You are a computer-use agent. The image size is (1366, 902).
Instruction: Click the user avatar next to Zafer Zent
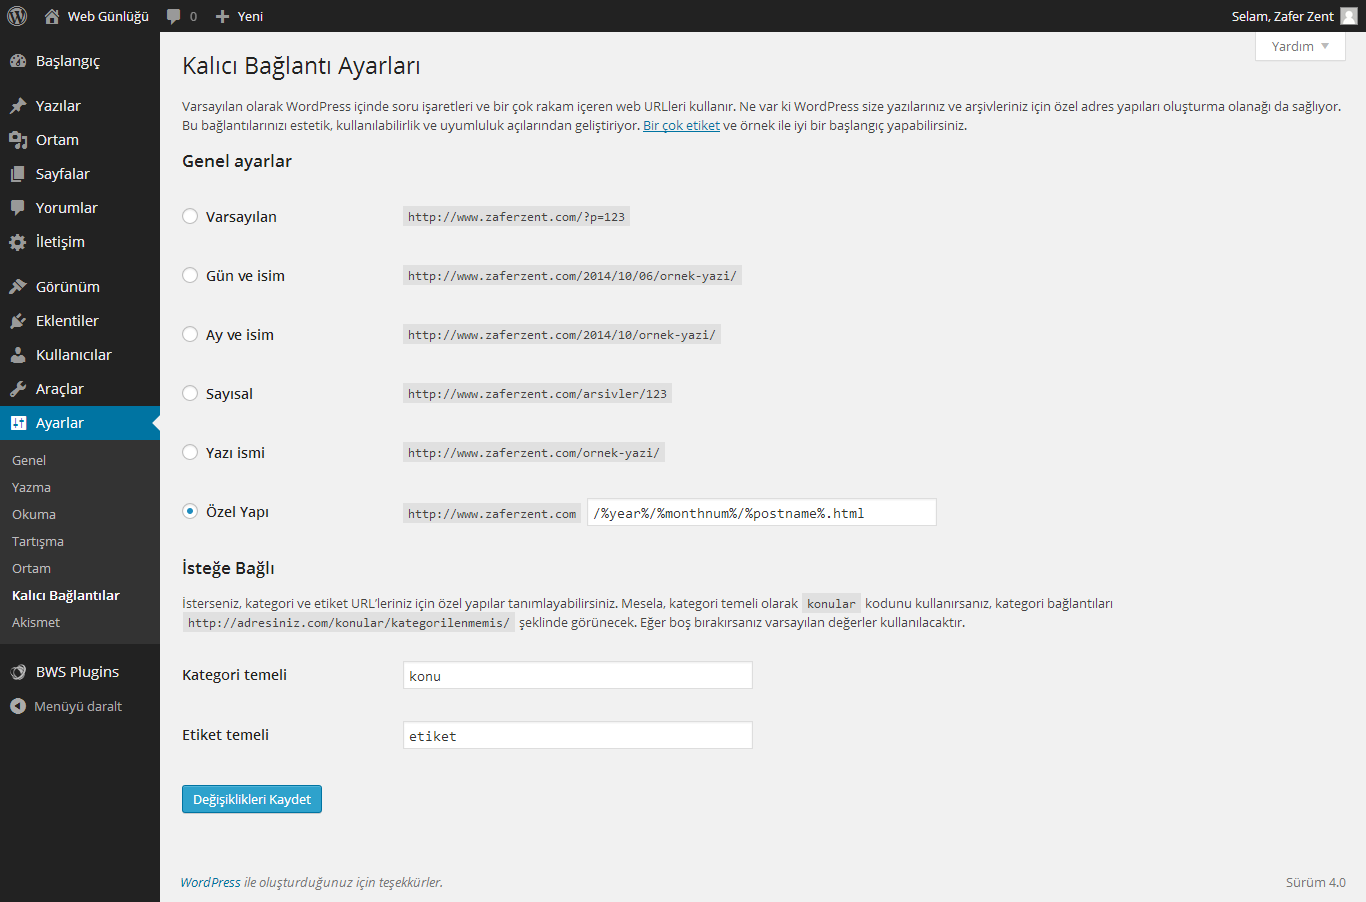[x=1349, y=16]
